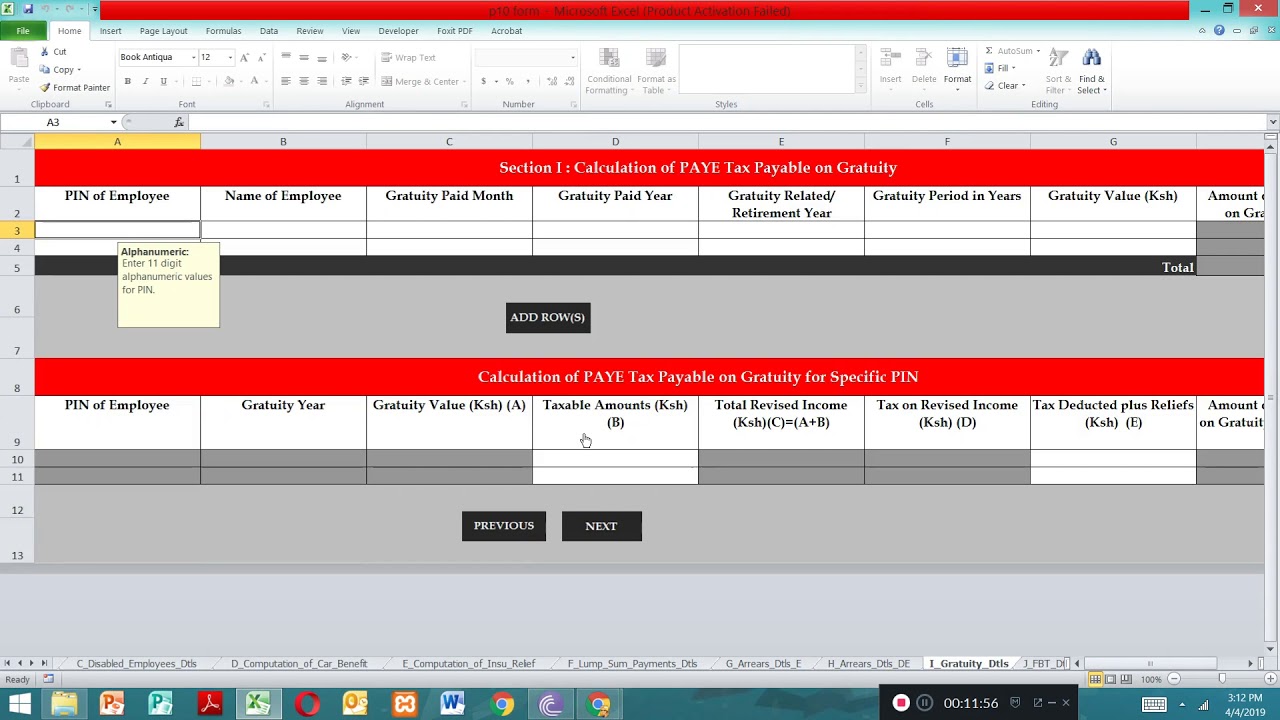Click the Insert Function fx icon
This screenshot has width=1280, height=720.
(x=179, y=122)
